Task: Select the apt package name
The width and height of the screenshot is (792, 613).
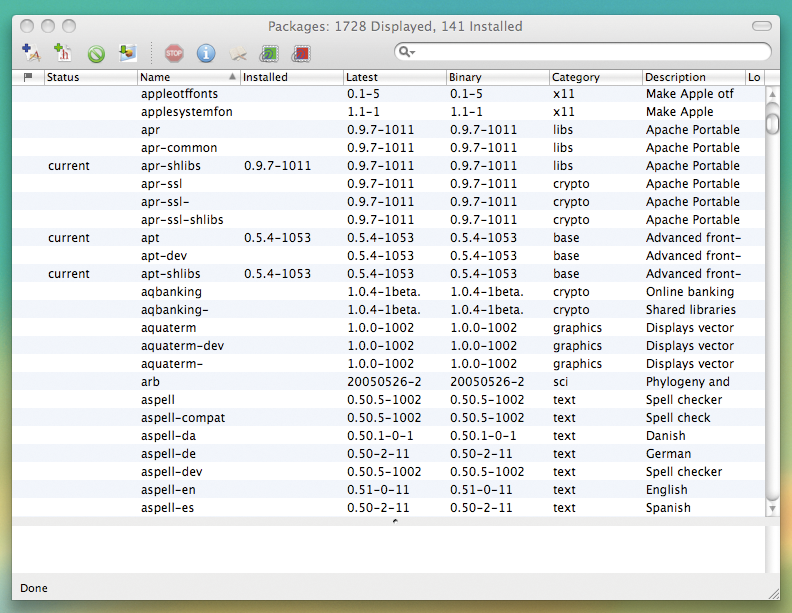Action: click(x=150, y=238)
